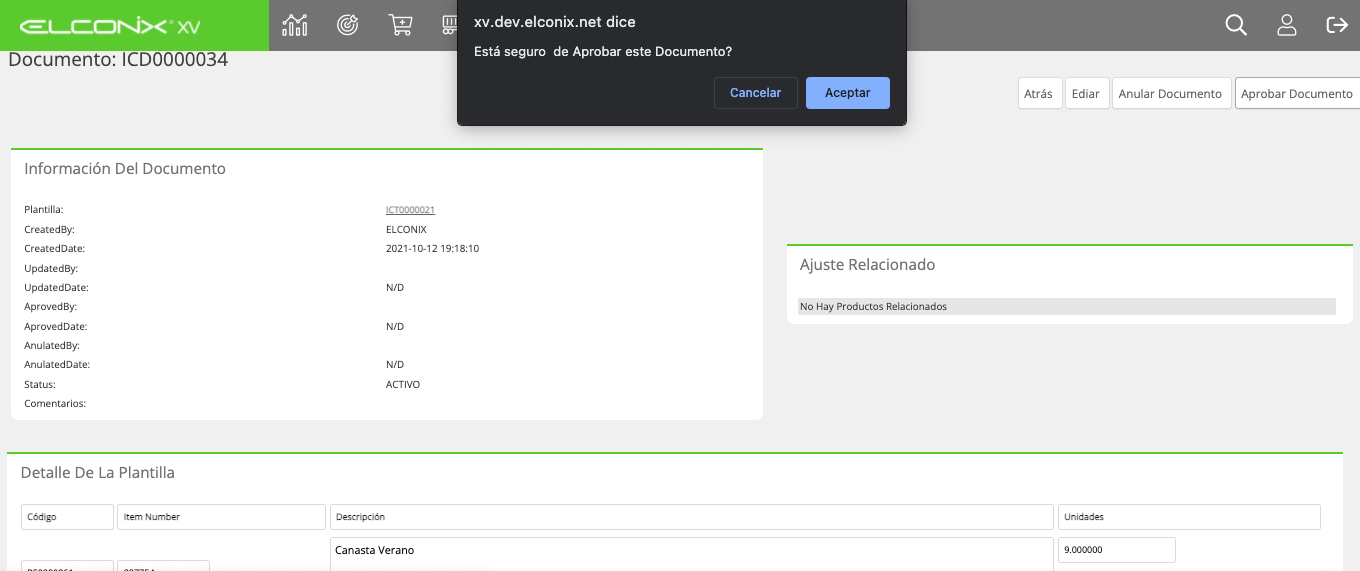Click the 'Plantilla:' label
The image size is (1360, 571).
(x=44, y=210)
